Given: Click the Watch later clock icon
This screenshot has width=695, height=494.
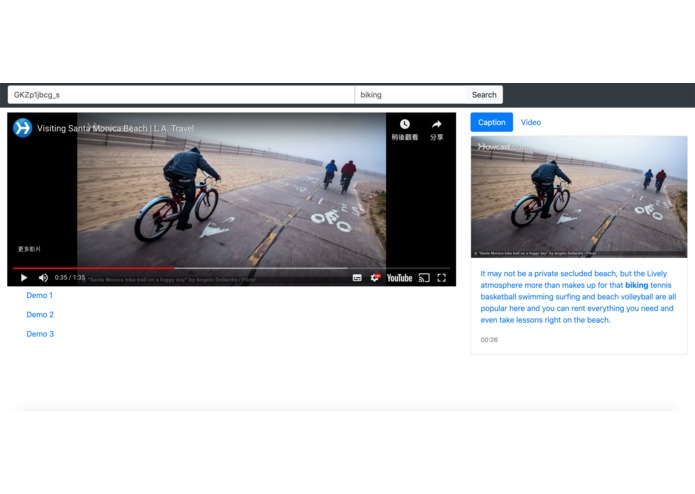Looking at the screenshot, I should (405, 124).
